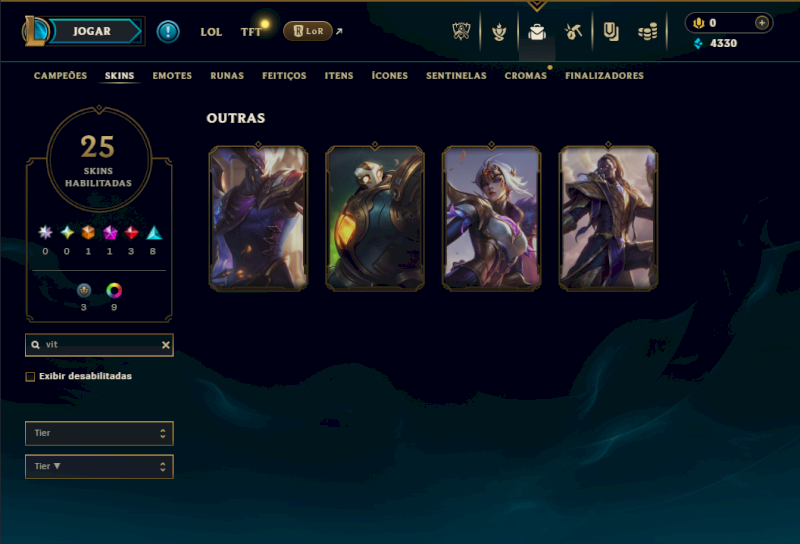The width and height of the screenshot is (800, 544).
Task: Clear the 'vit' search with the X
Action: (x=166, y=345)
